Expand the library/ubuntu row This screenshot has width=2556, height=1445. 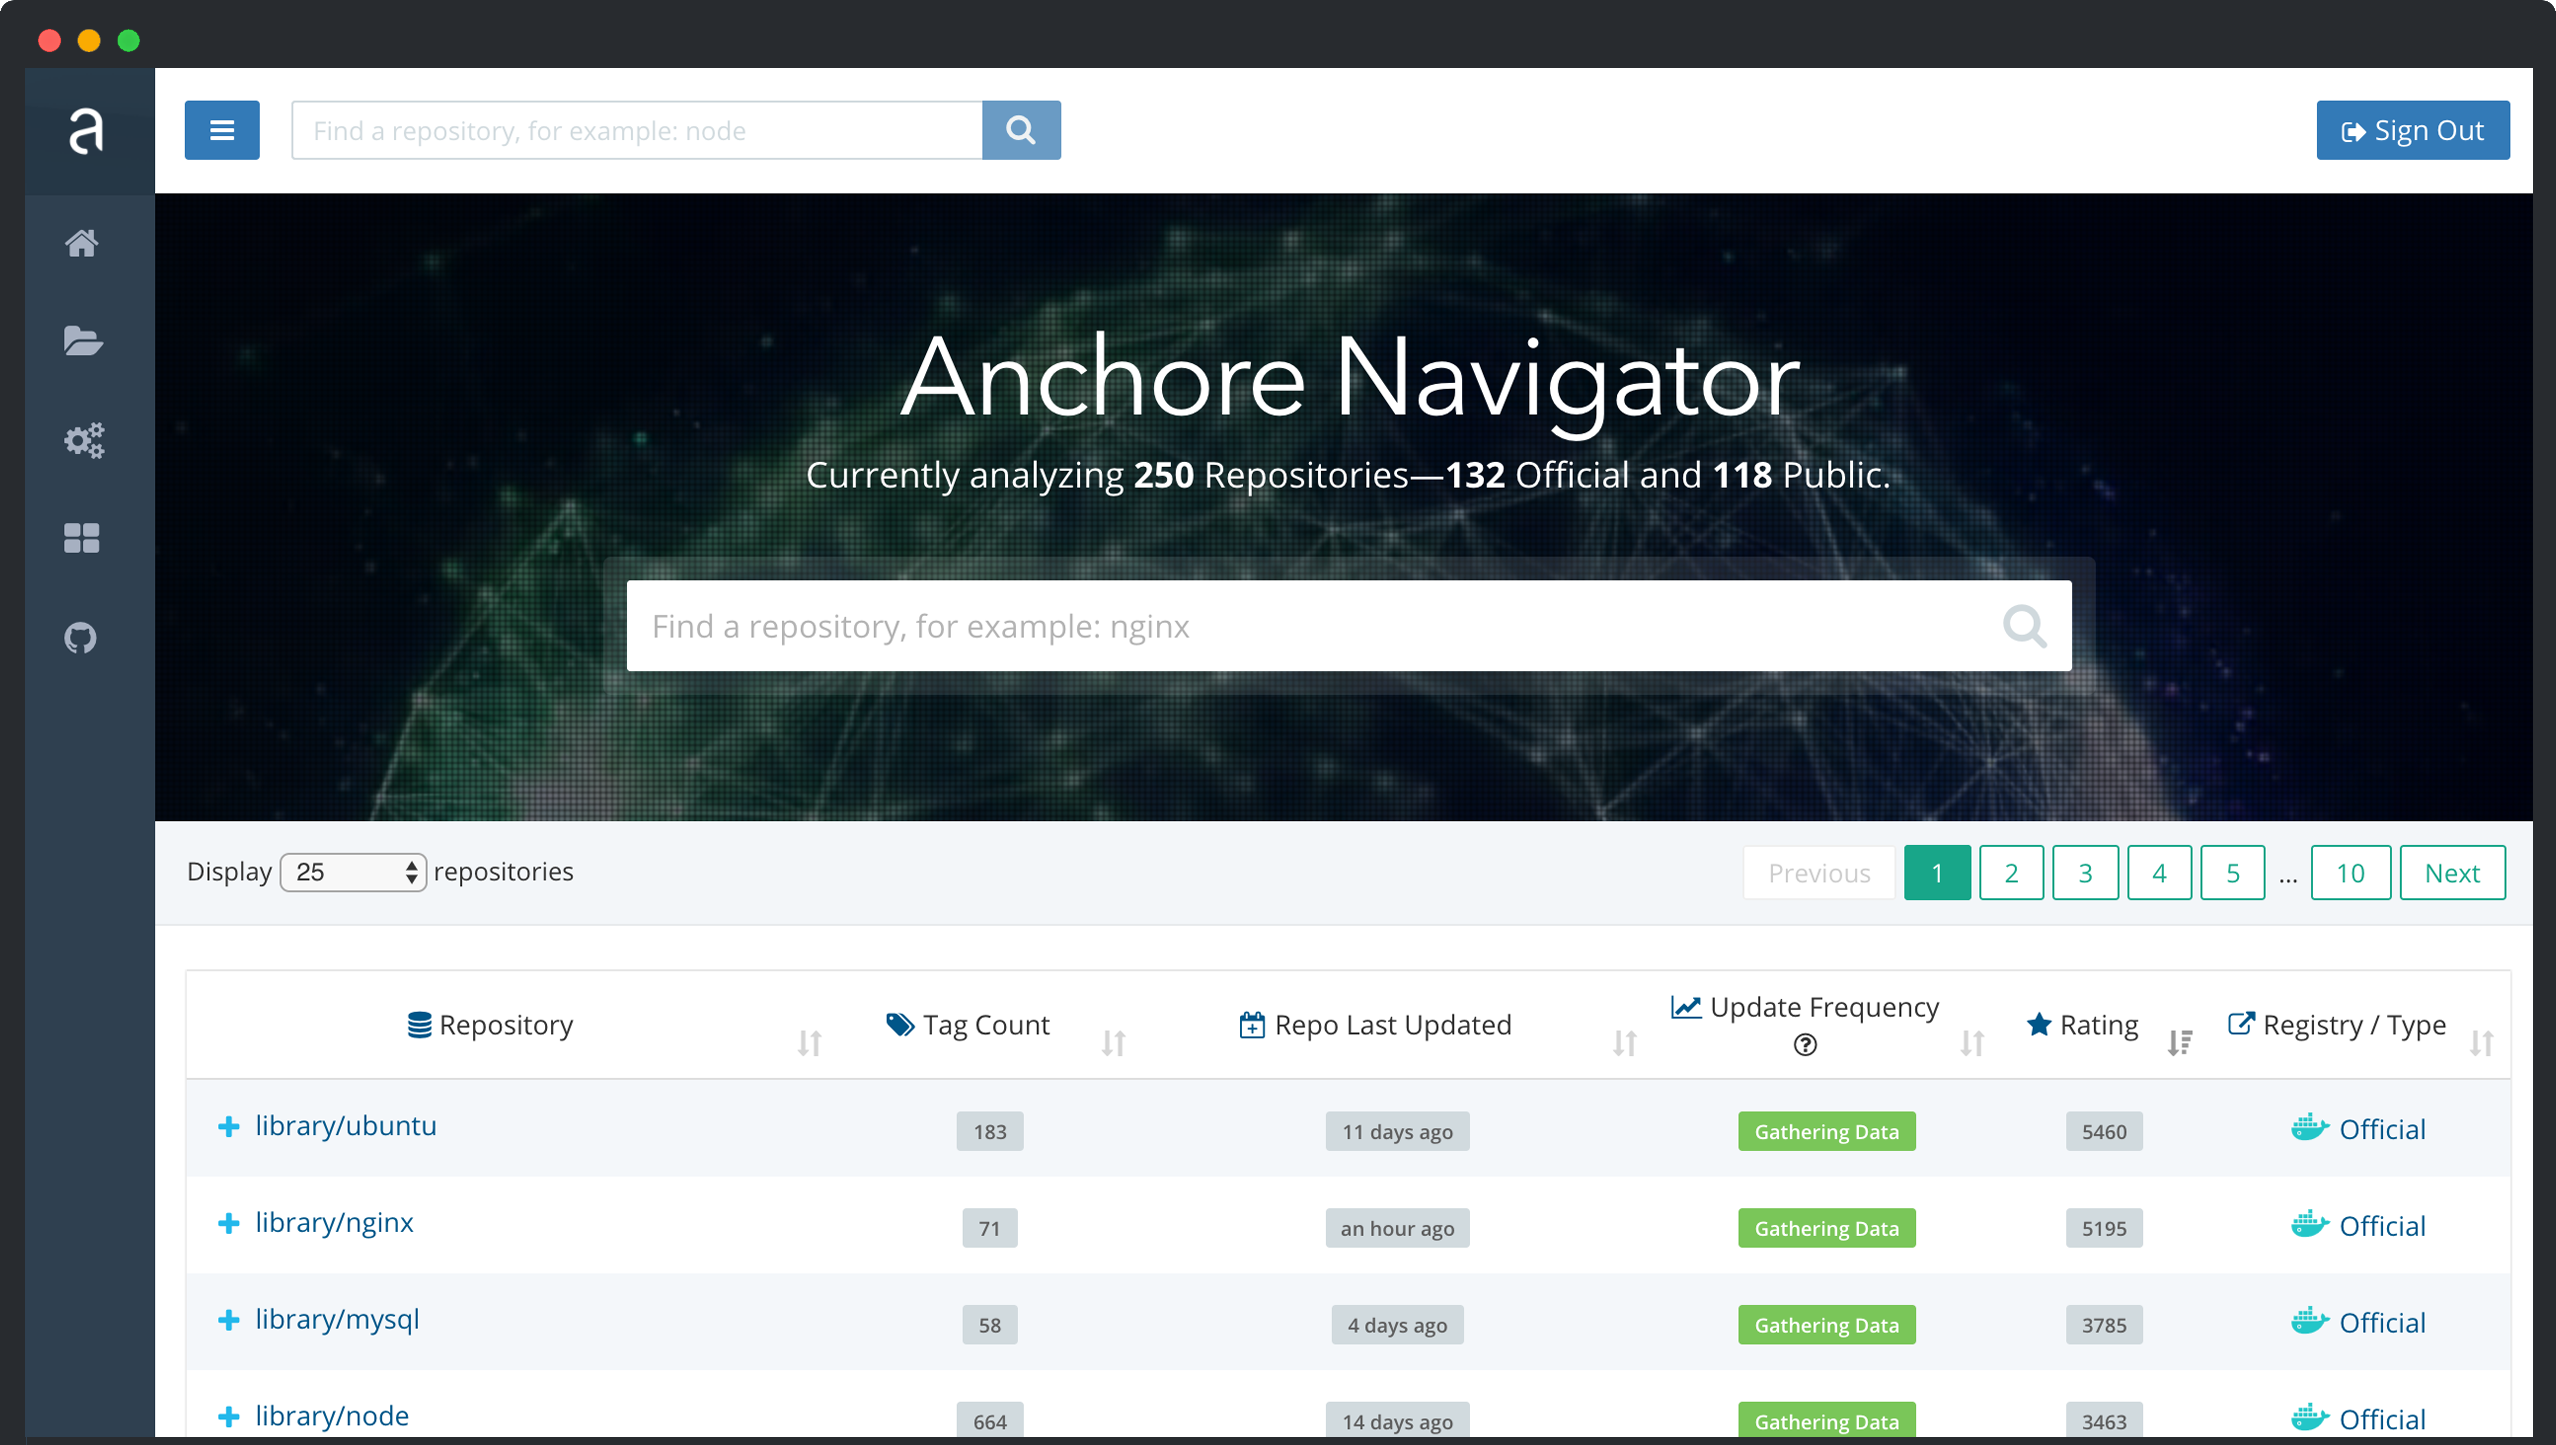point(229,1127)
